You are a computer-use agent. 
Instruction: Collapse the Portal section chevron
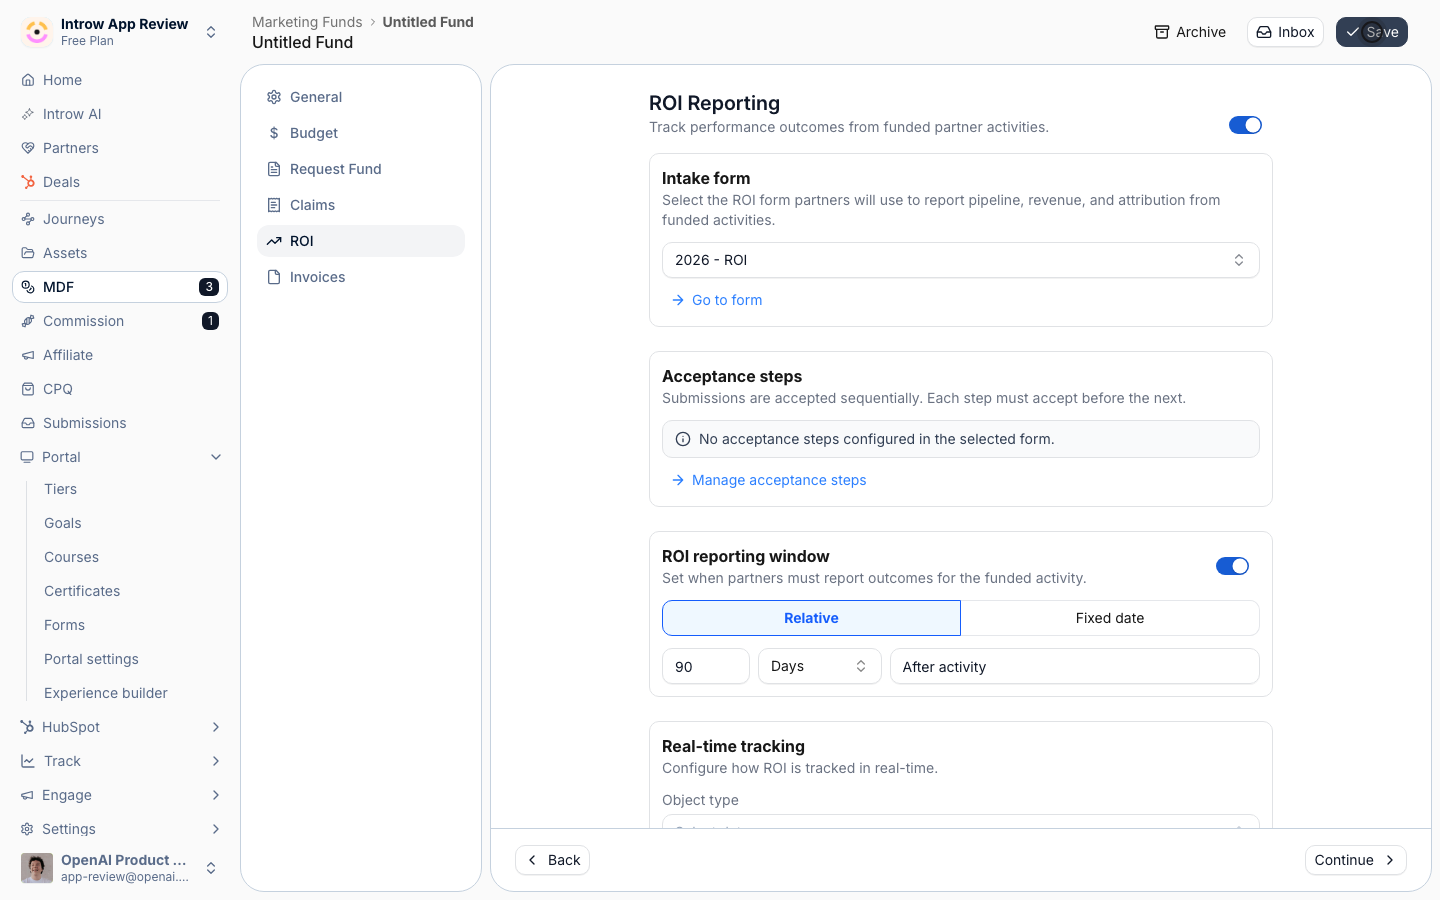(x=216, y=457)
